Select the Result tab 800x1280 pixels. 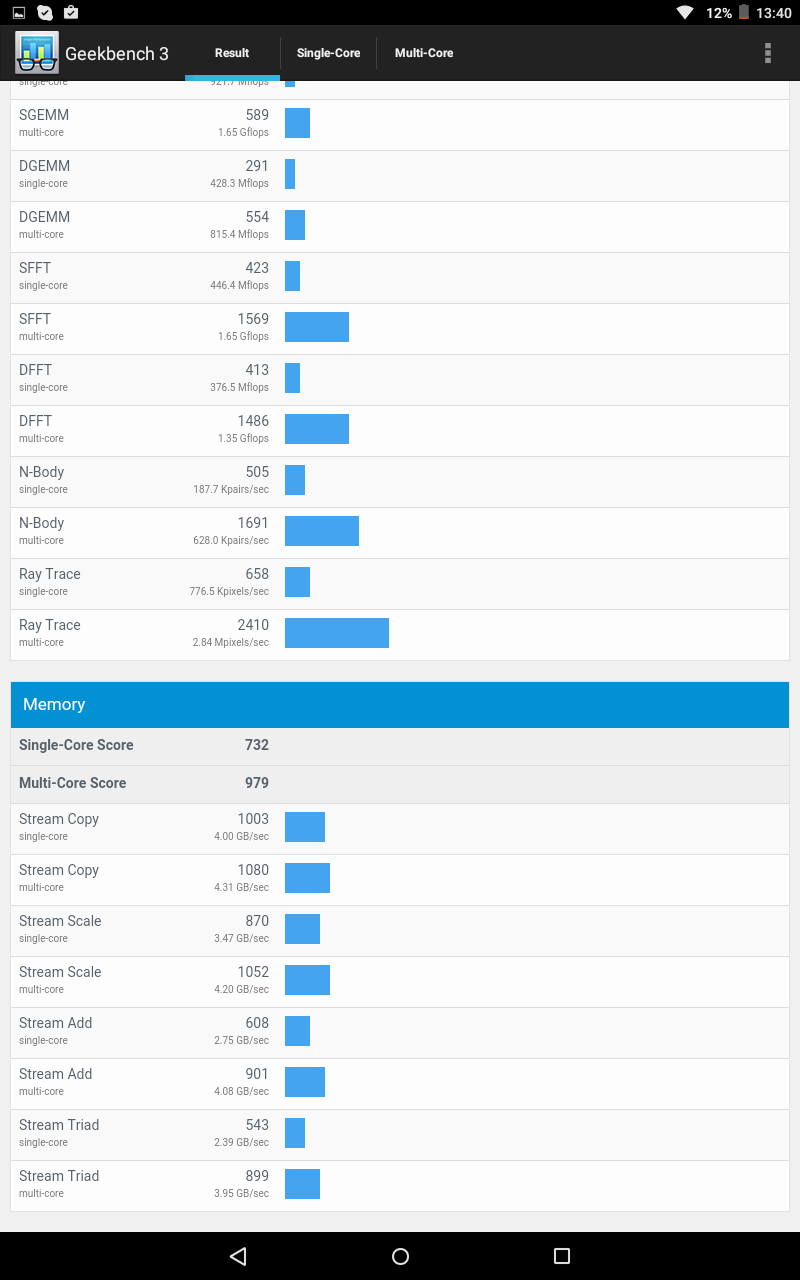[x=232, y=53]
